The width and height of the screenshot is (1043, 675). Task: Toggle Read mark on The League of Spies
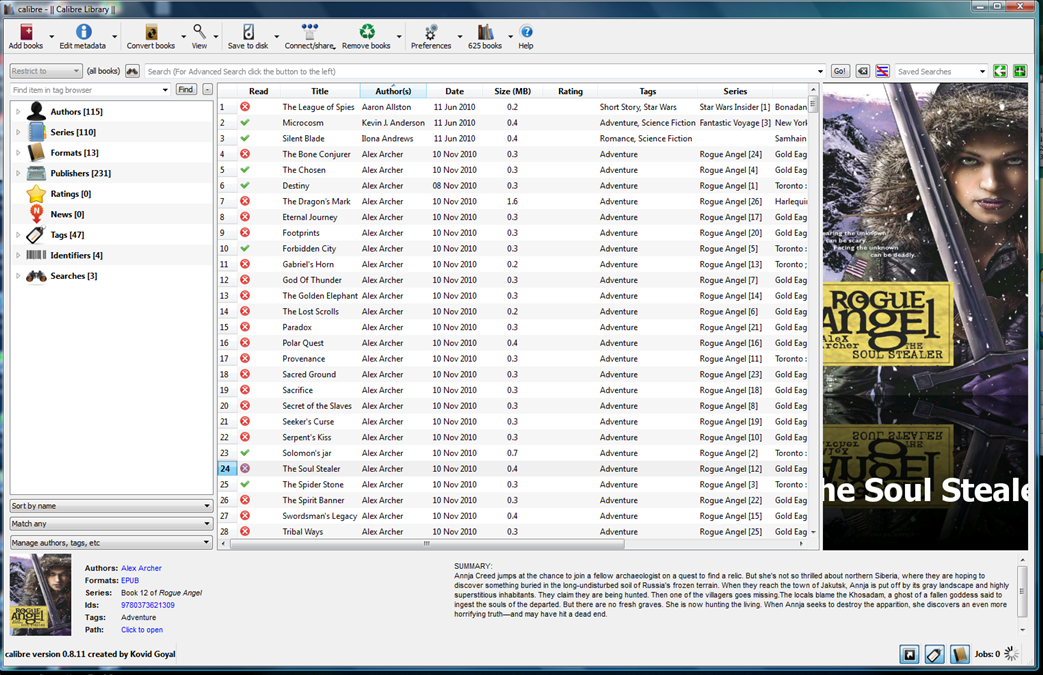(x=245, y=107)
